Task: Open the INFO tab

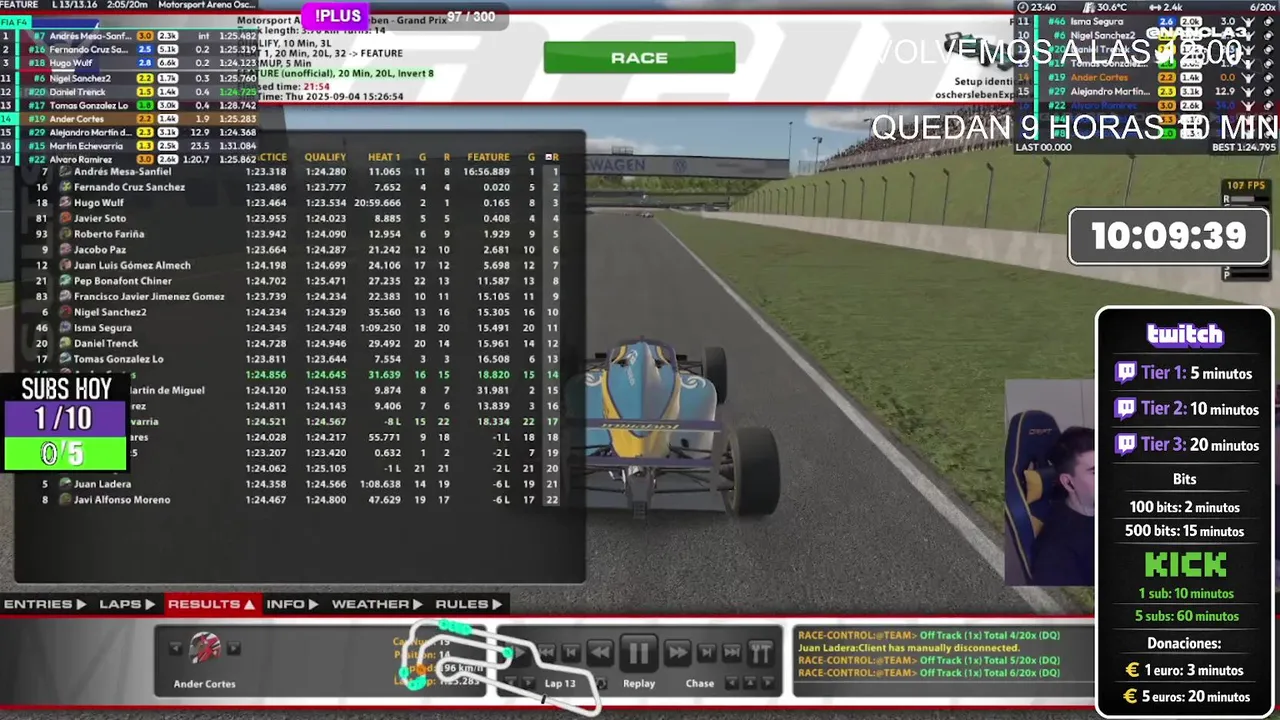Action: [x=291, y=604]
